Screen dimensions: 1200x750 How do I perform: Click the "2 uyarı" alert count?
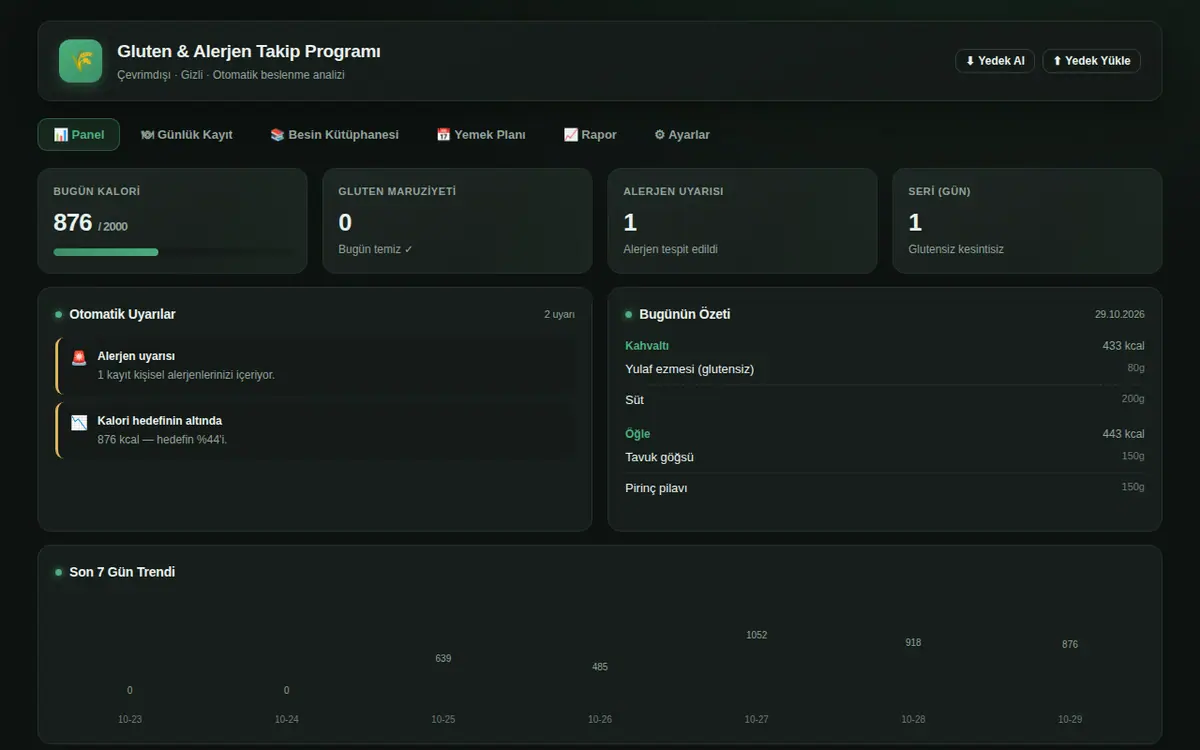[560, 314]
